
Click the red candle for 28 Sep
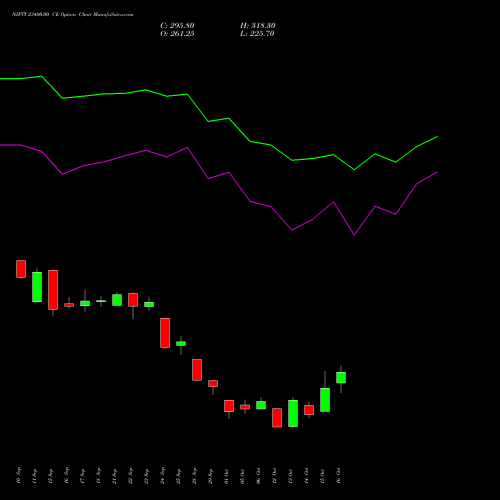coord(197,370)
